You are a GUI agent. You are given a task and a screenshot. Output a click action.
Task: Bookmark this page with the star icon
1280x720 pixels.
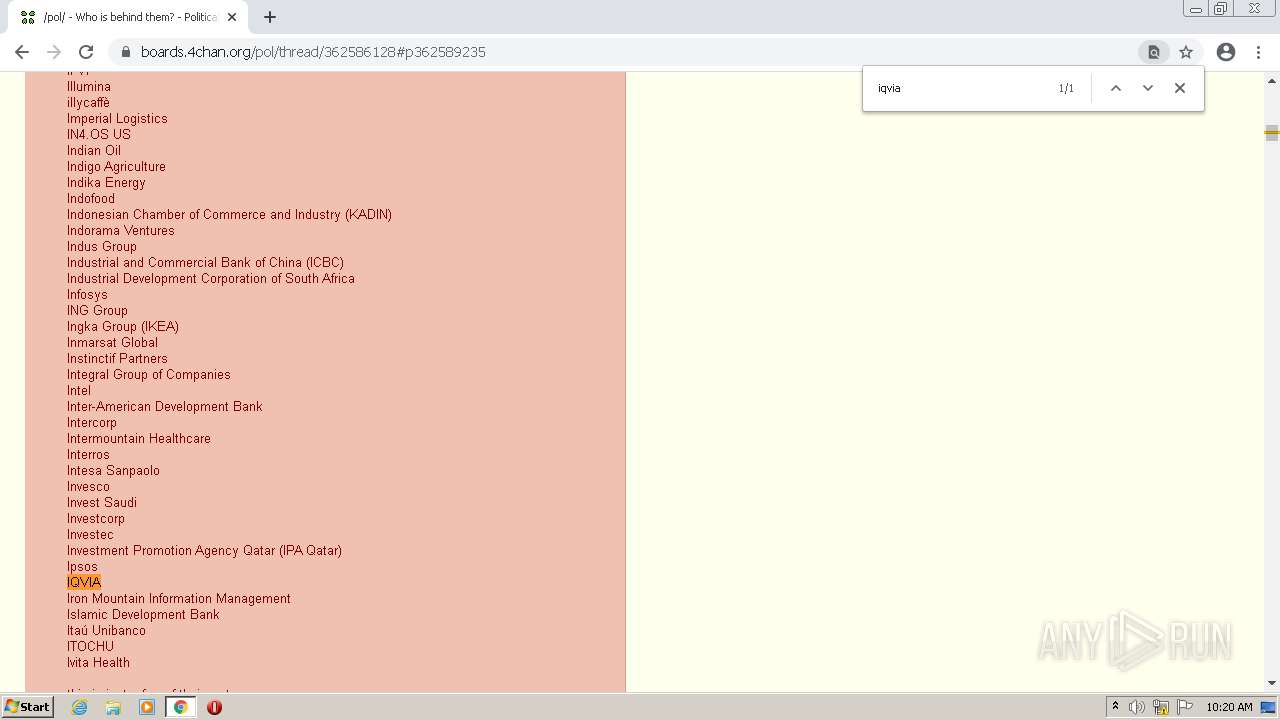(1186, 52)
